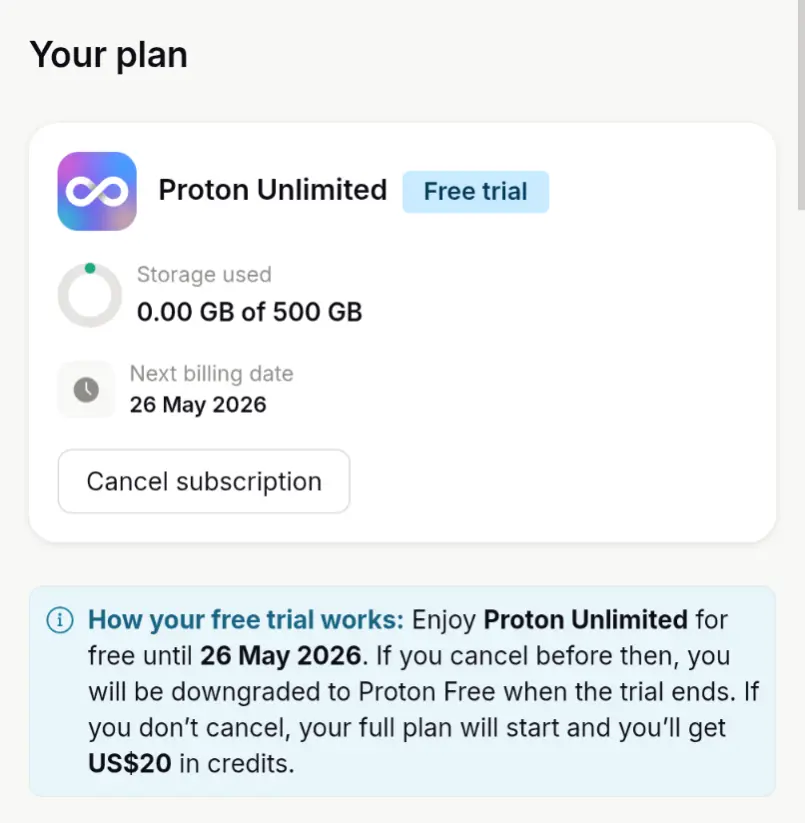The image size is (805, 823).
Task: Click the clock icon beside next billing date
Action: pos(86,389)
